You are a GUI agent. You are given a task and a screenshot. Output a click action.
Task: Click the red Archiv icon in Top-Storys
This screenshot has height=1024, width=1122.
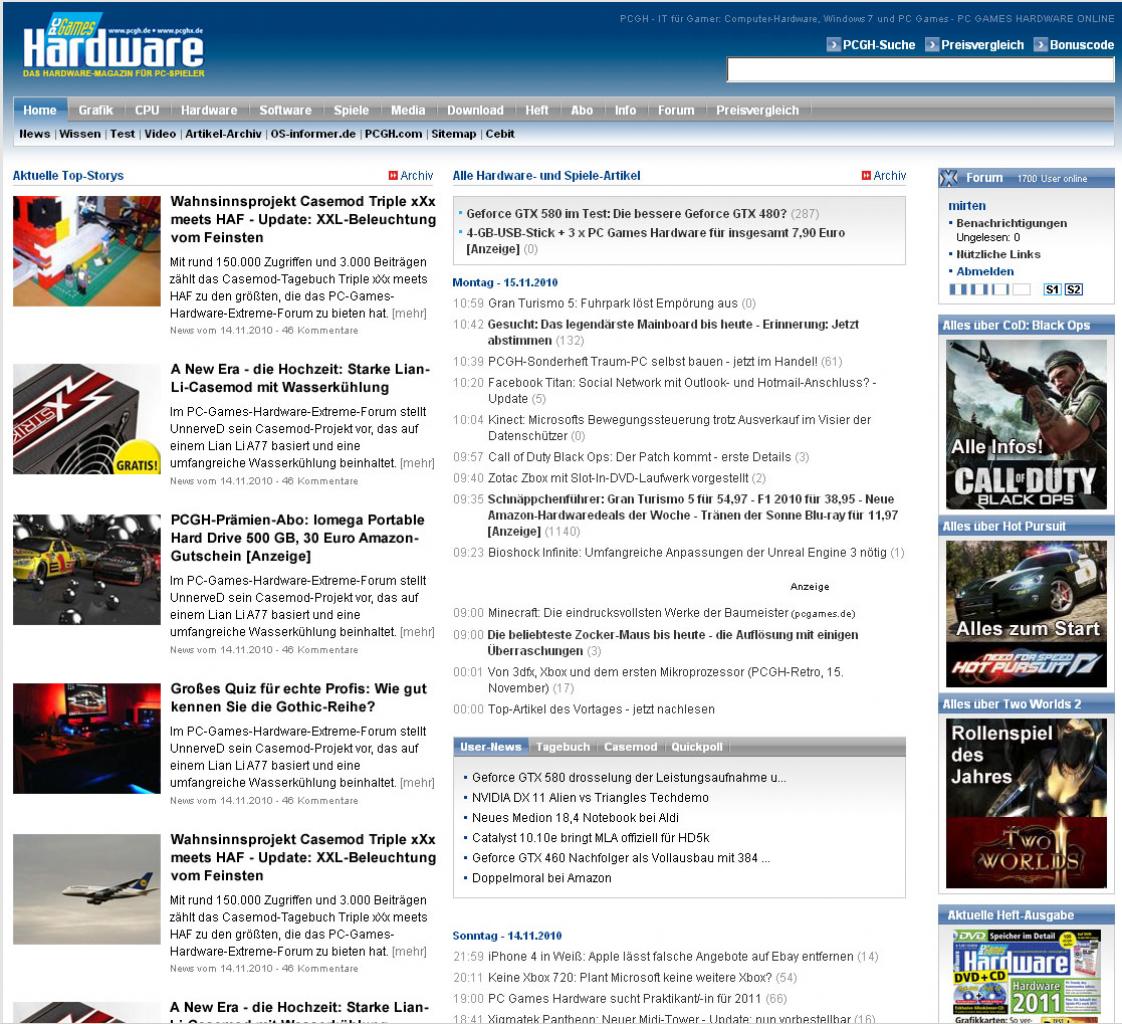click(393, 175)
